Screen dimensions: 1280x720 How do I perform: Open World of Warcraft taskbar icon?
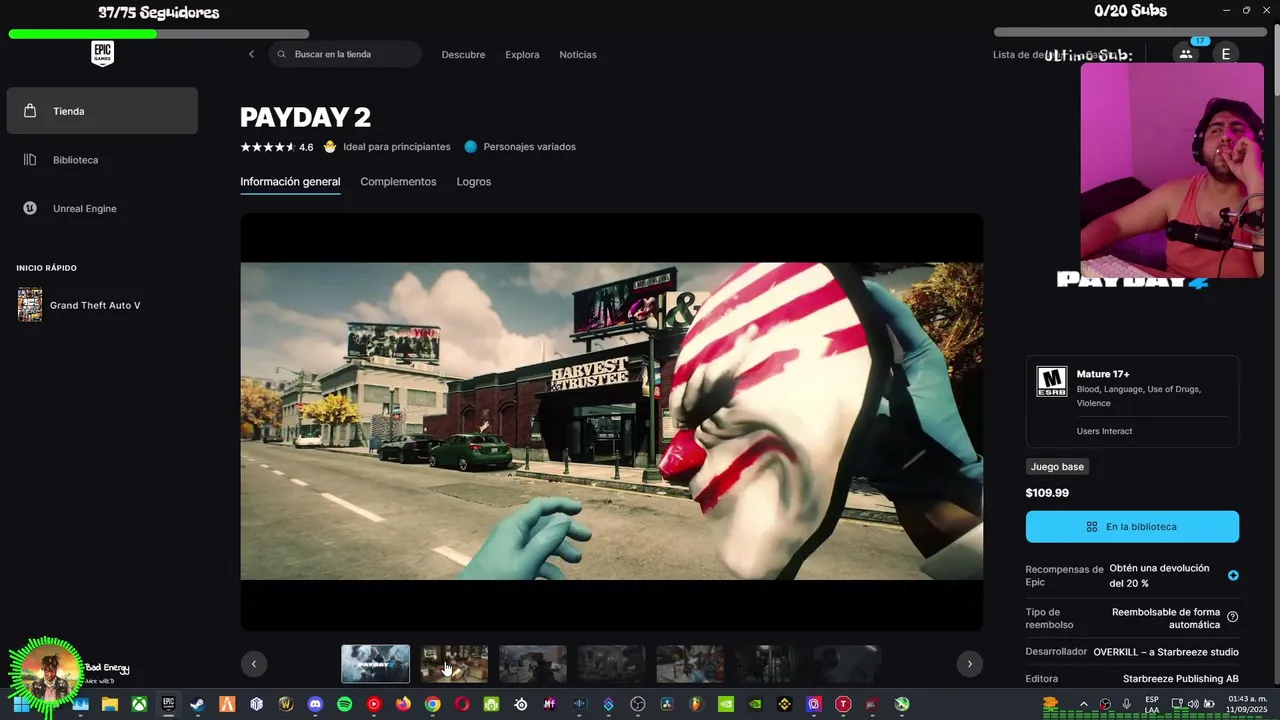pos(286,704)
